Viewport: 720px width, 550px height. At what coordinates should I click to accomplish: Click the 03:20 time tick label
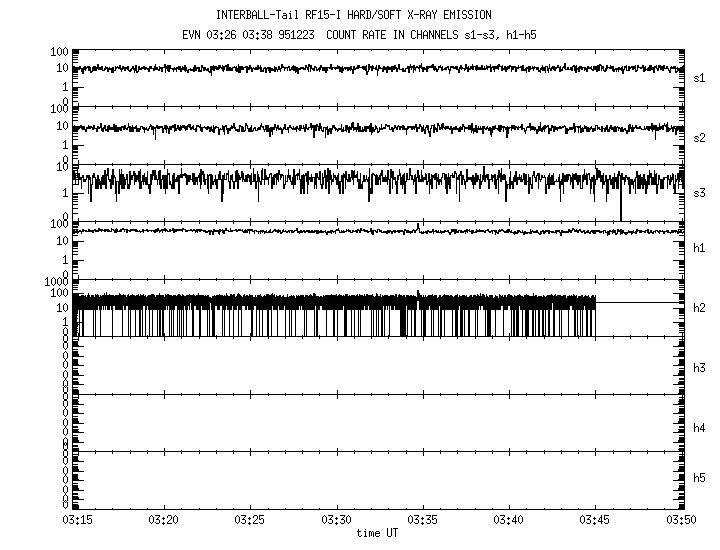[164, 520]
